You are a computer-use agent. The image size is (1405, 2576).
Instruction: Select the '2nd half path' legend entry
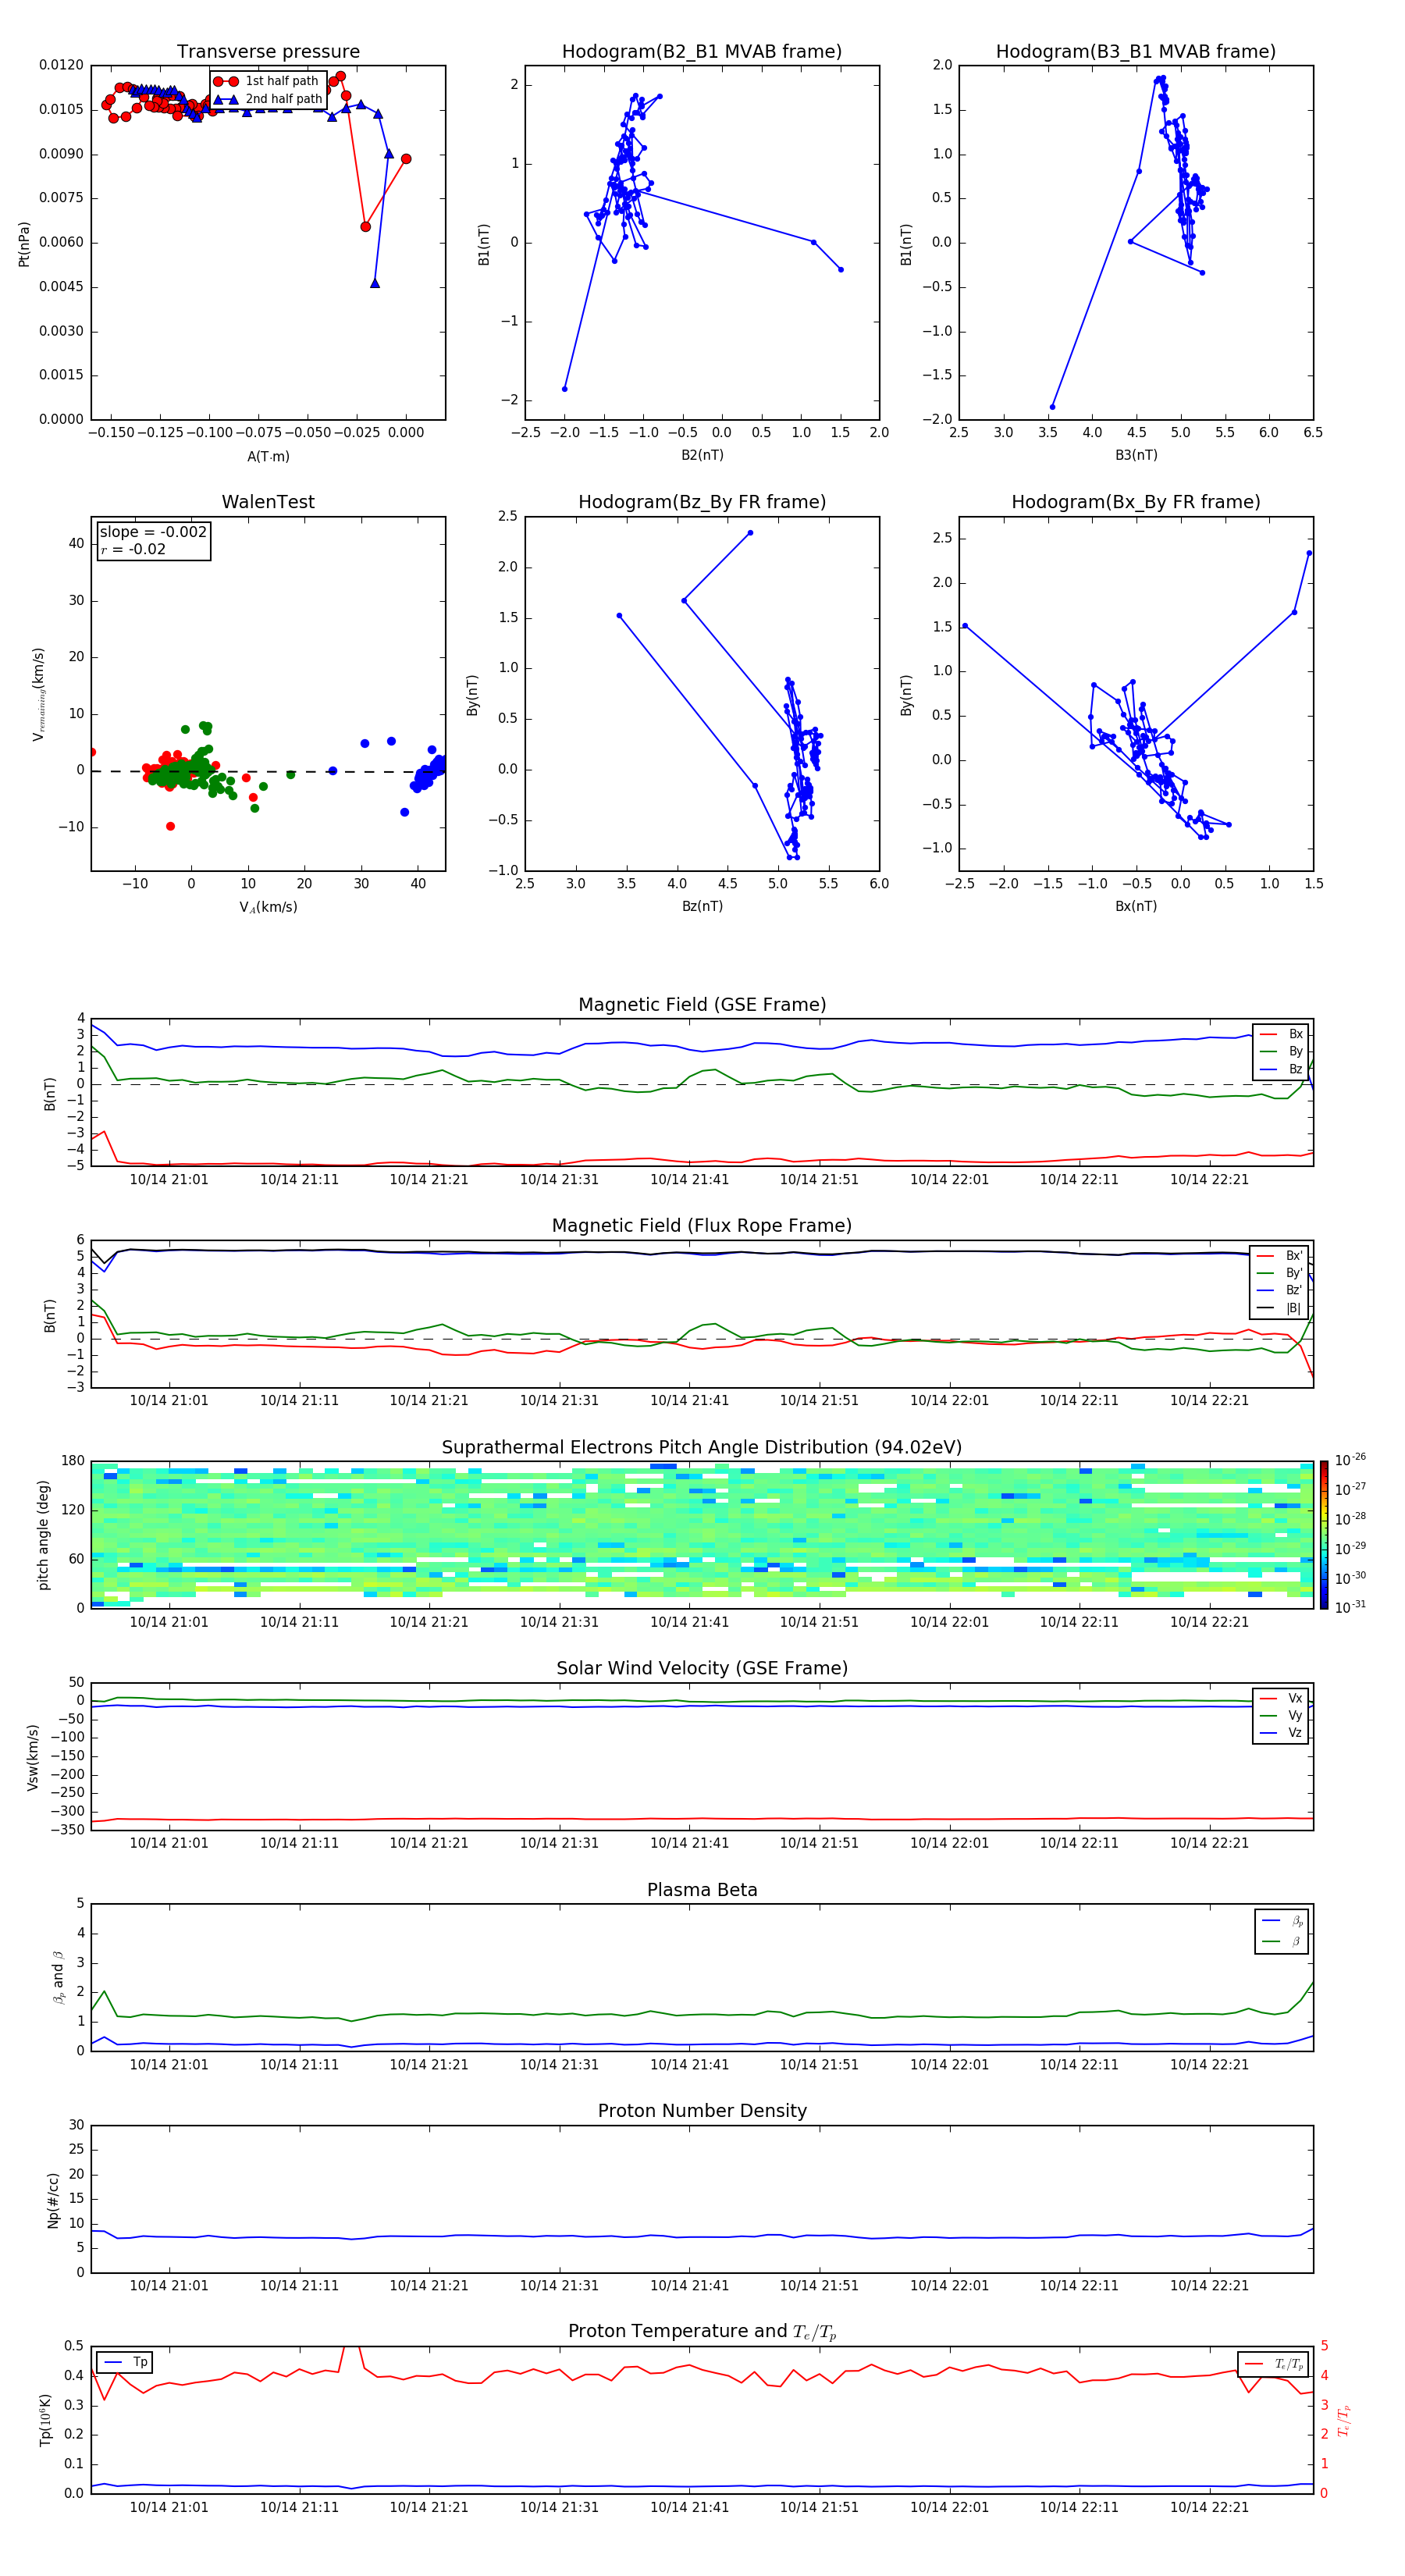point(268,99)
